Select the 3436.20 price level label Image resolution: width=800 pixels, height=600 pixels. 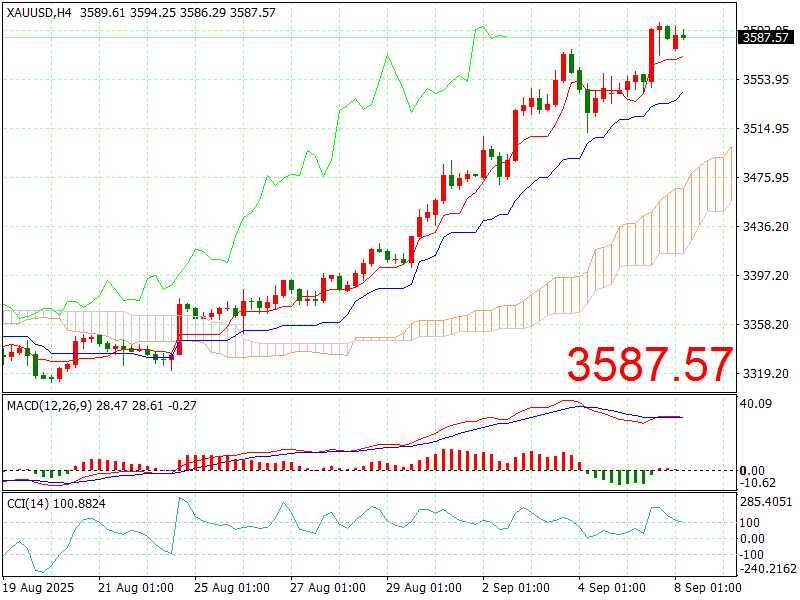pyautogui.click(x=766, y=227)
